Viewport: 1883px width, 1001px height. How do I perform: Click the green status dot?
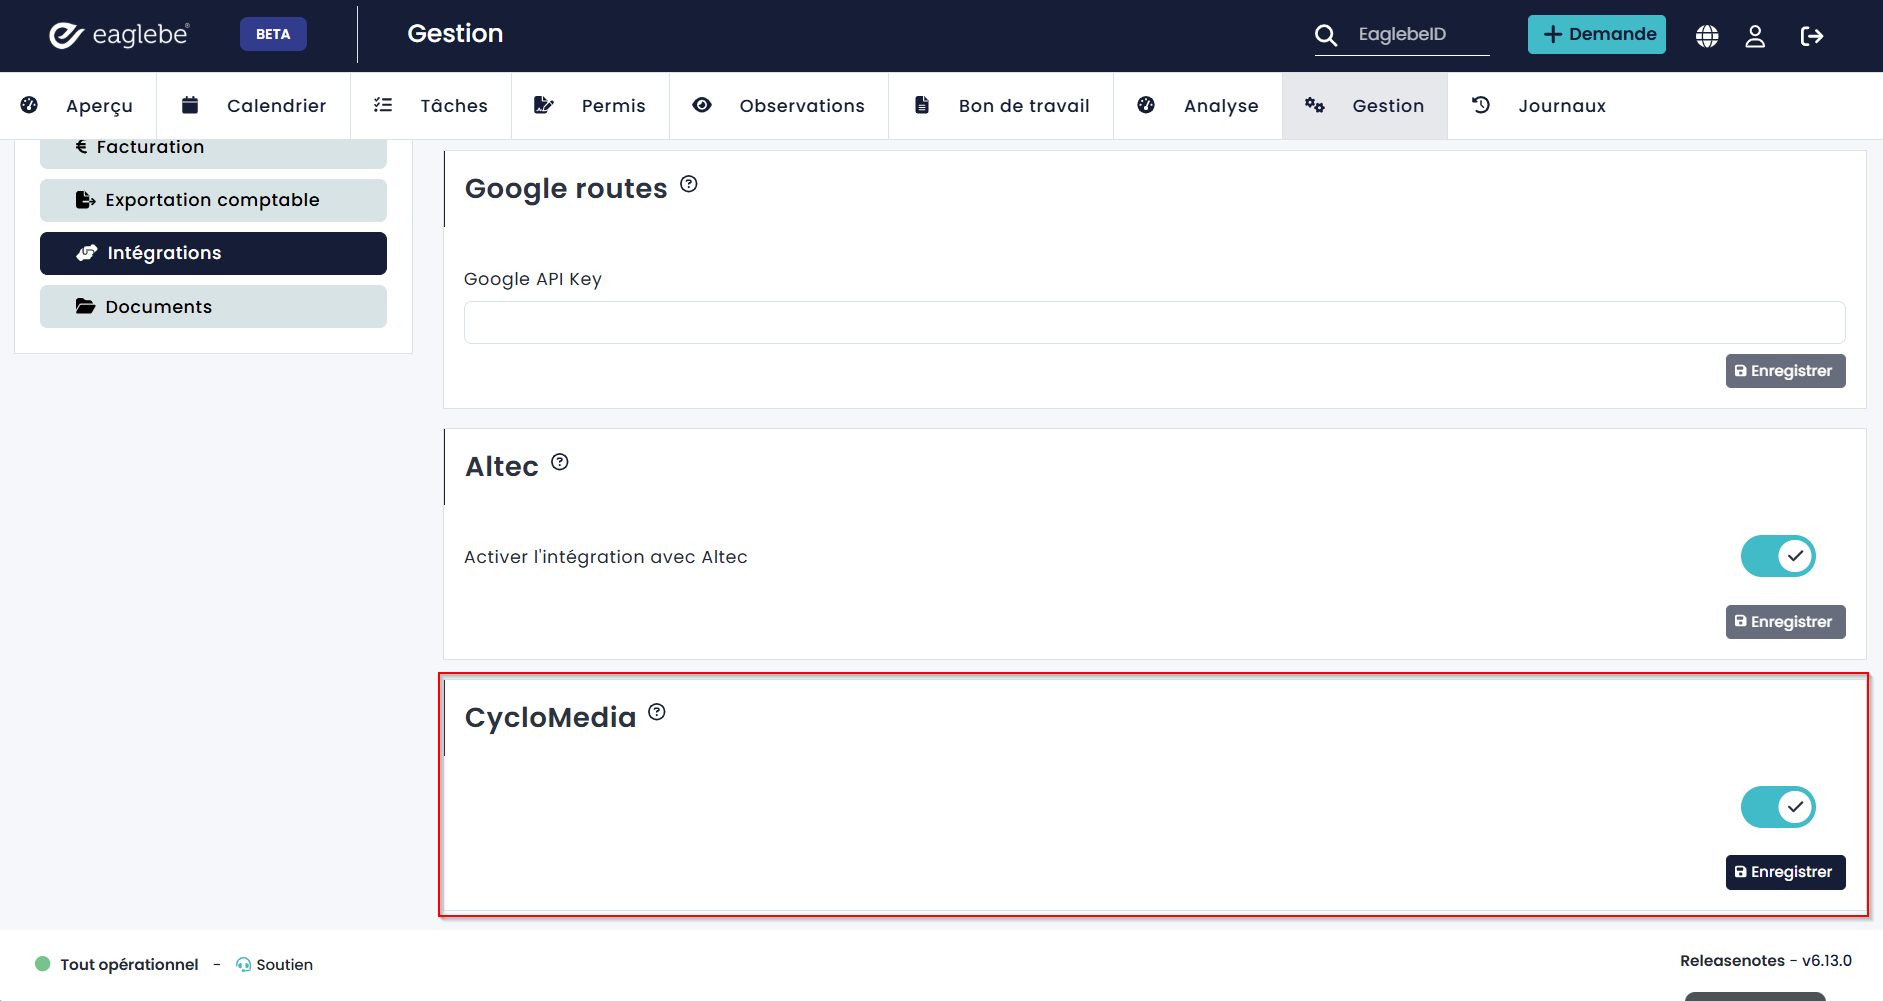(x=43, y=964)
